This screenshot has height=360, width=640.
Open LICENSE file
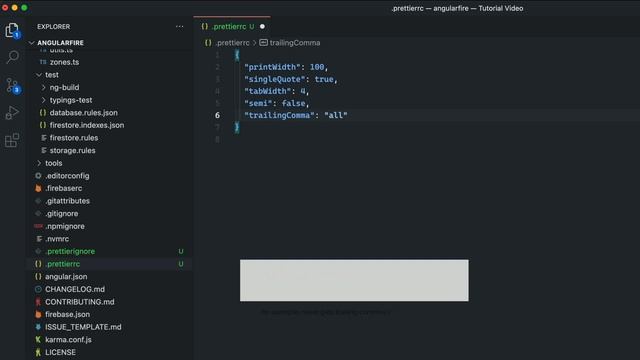60,353
